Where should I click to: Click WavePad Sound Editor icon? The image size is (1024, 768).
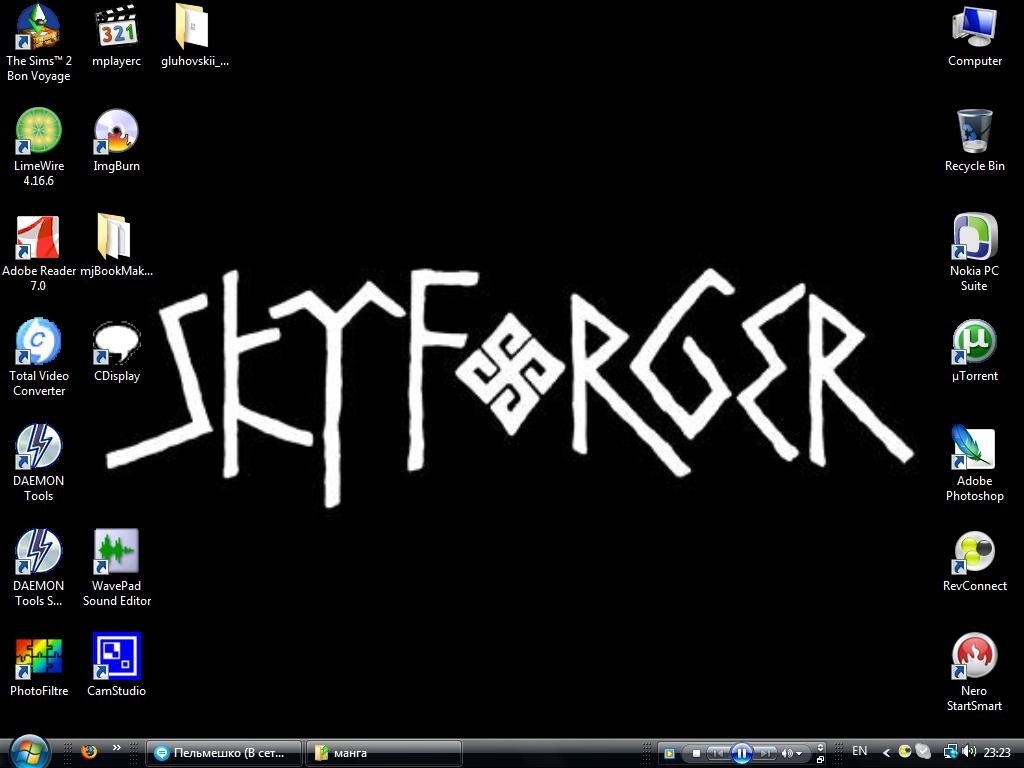coord(116,568)
